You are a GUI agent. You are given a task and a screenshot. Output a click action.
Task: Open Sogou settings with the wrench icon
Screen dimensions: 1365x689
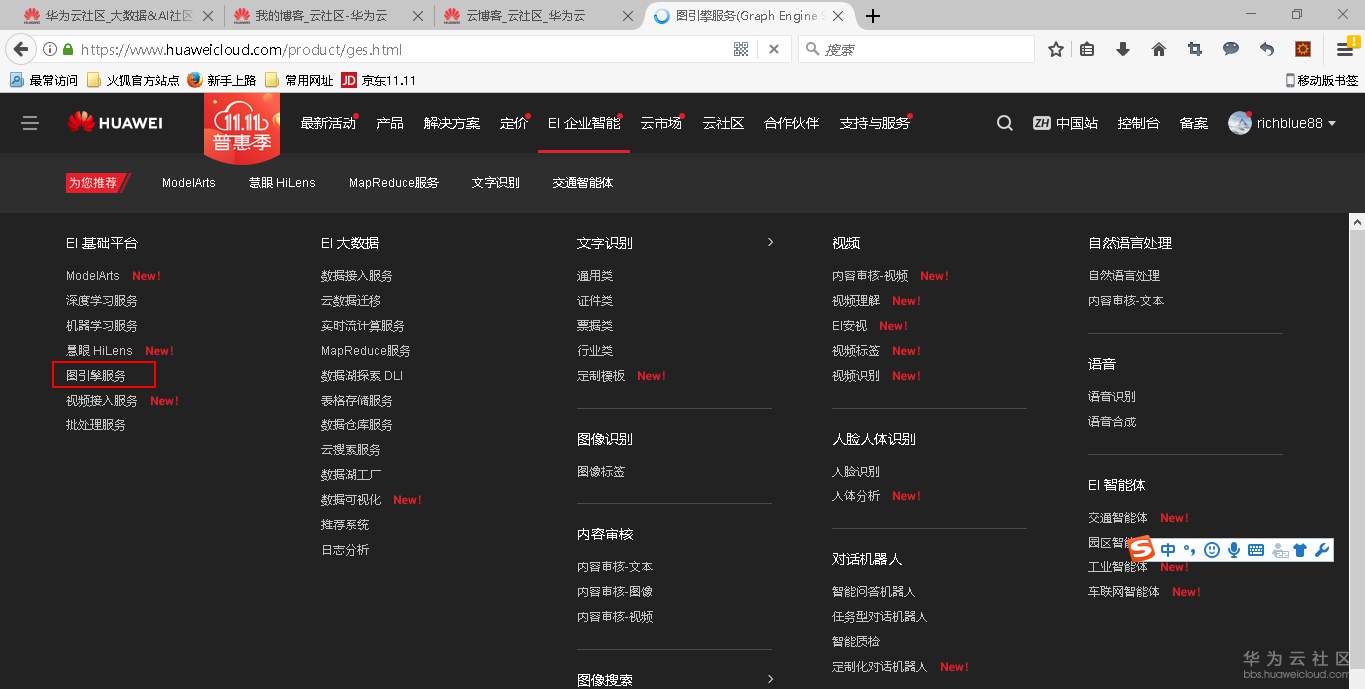click(x=1321, y=549)
